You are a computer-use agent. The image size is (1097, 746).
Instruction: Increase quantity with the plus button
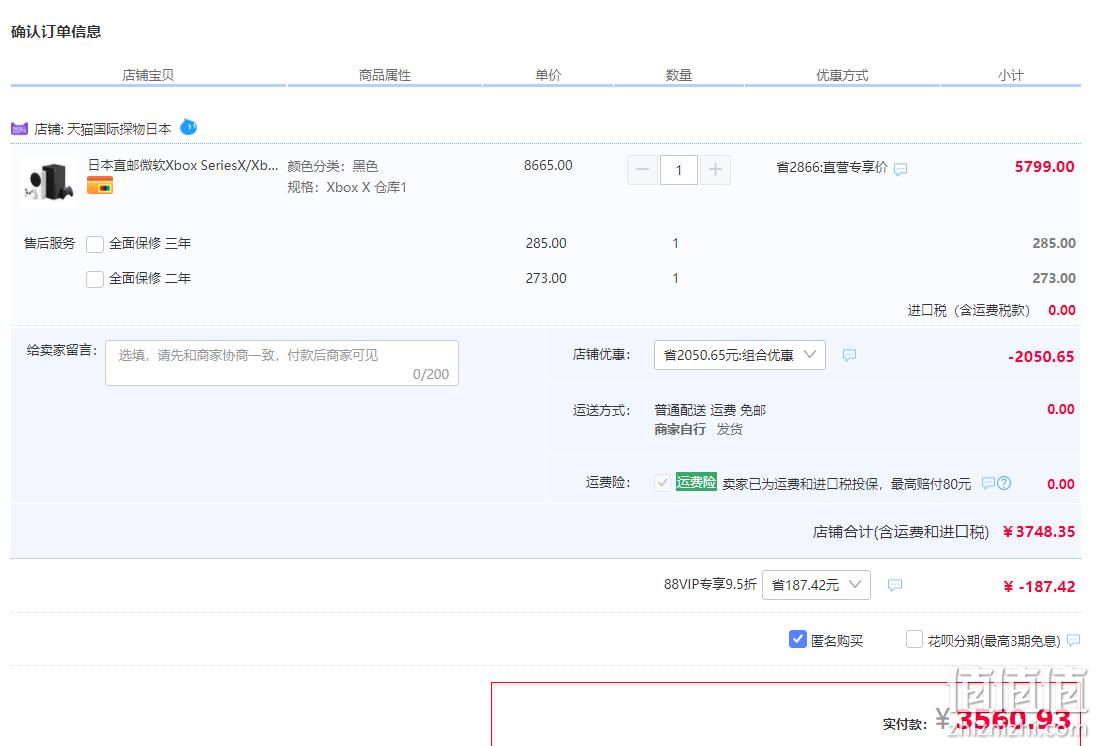tap(715, 170)
